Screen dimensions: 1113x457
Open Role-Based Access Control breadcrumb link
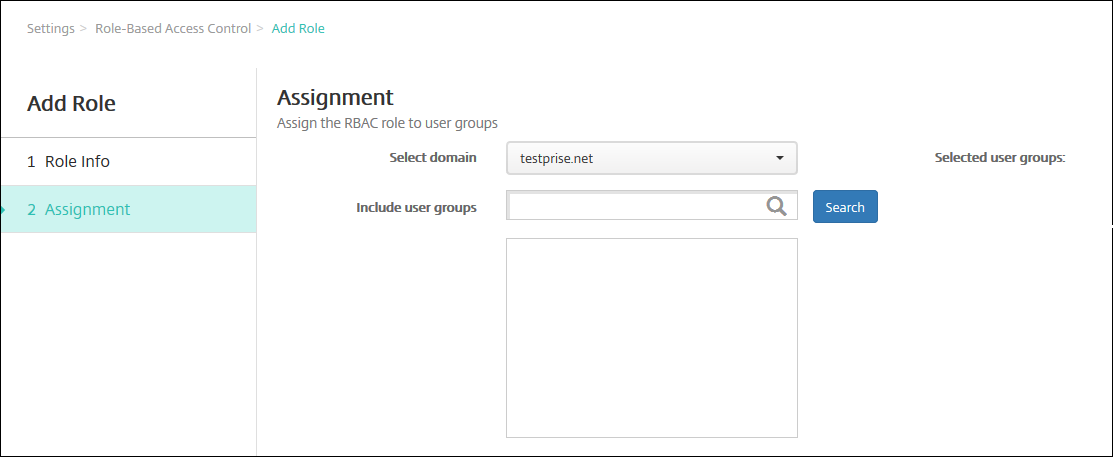click(x=173, y=28)
